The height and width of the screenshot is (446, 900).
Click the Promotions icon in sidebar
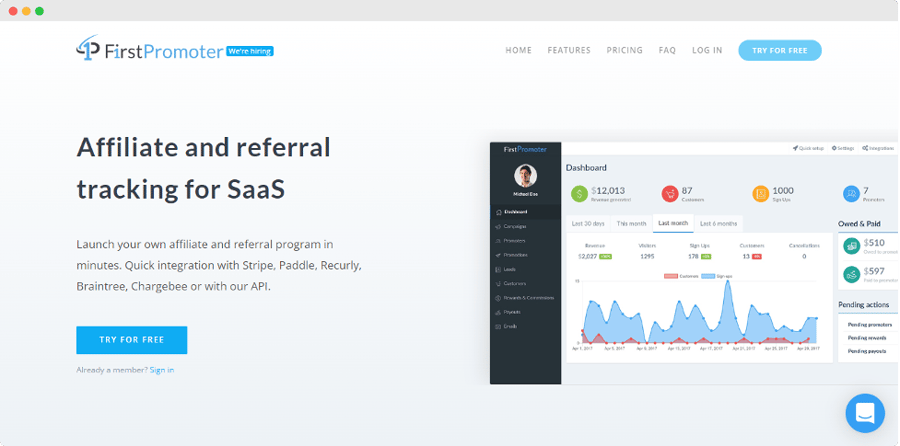click(x=498, y=255)
